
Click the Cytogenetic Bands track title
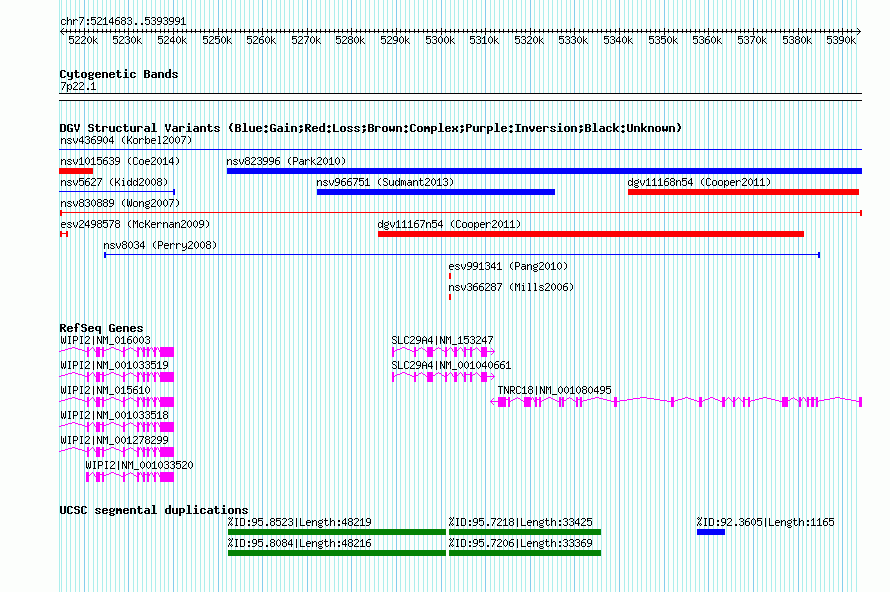[x=119, y=74]
